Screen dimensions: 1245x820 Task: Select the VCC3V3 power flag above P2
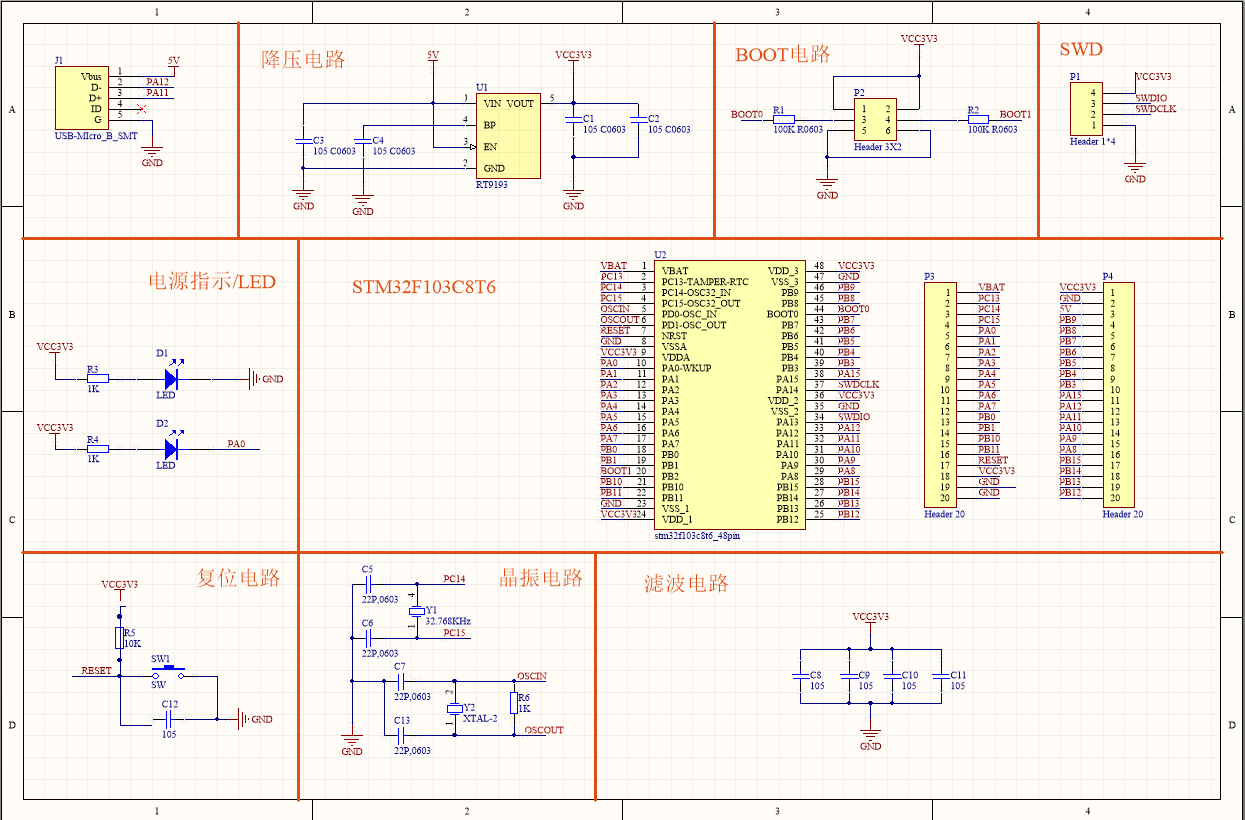[918, 44]
